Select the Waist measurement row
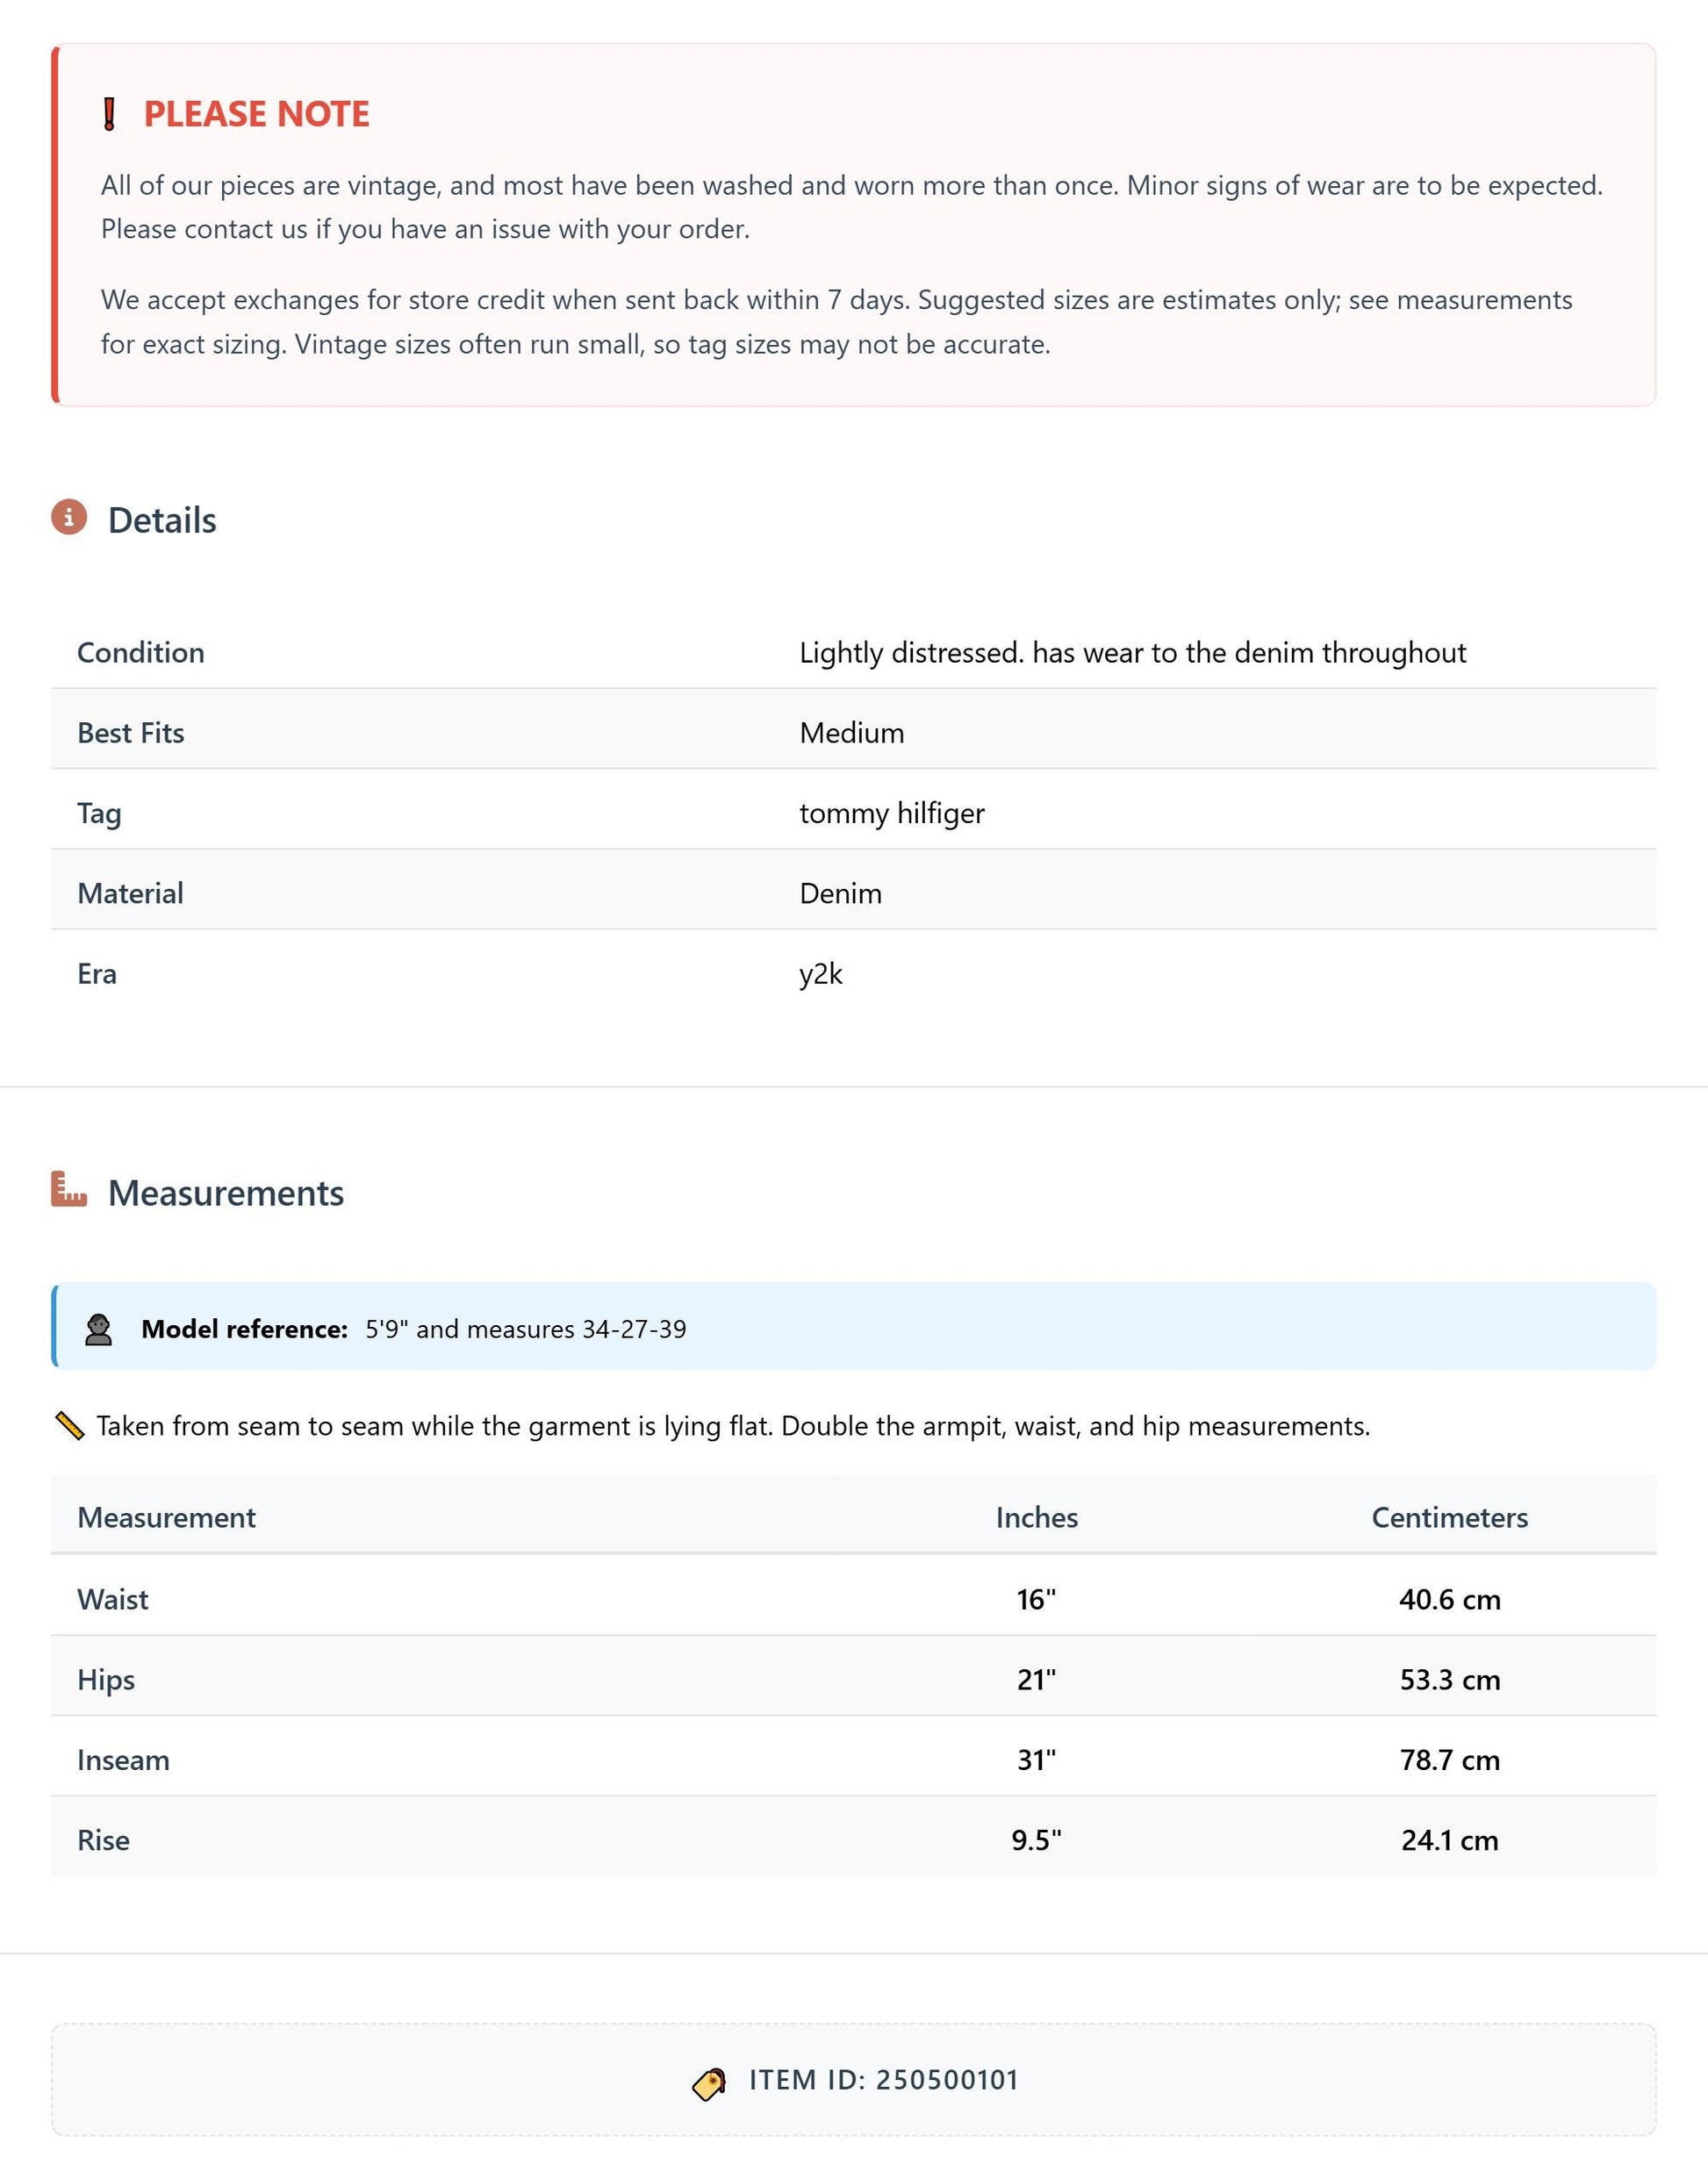Screen dimensions: 1708x2179 [854, 1598]
